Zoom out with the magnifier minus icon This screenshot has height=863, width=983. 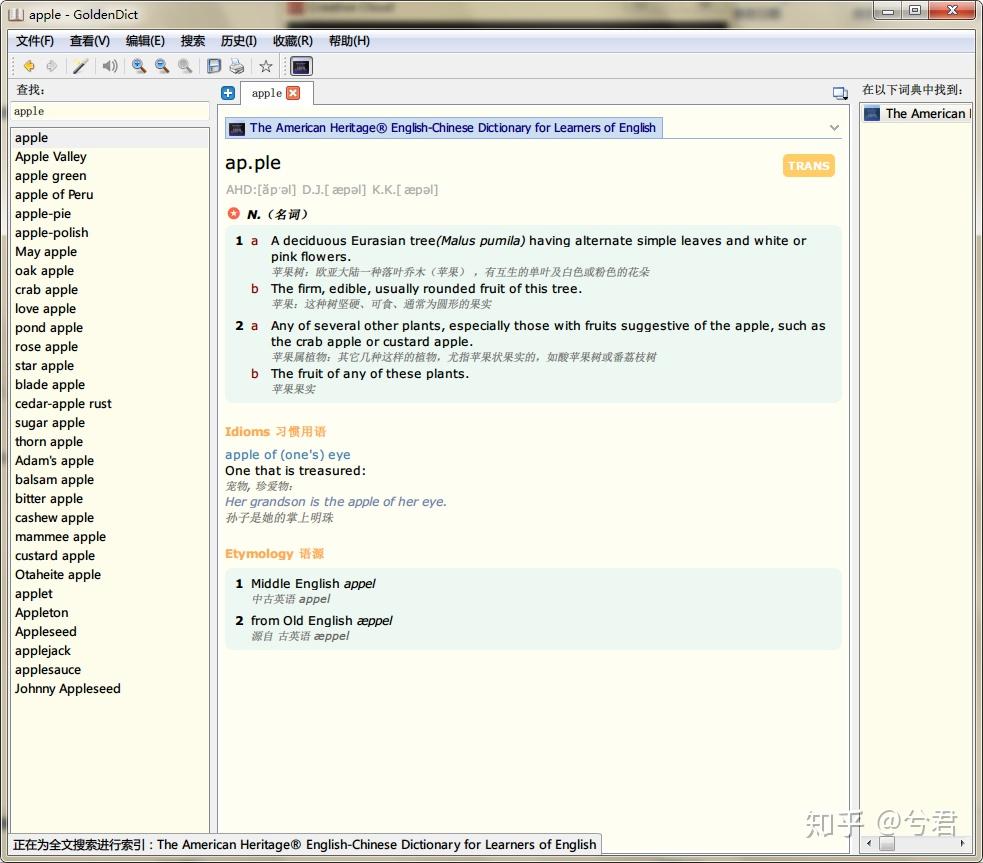tap(162, 66)
